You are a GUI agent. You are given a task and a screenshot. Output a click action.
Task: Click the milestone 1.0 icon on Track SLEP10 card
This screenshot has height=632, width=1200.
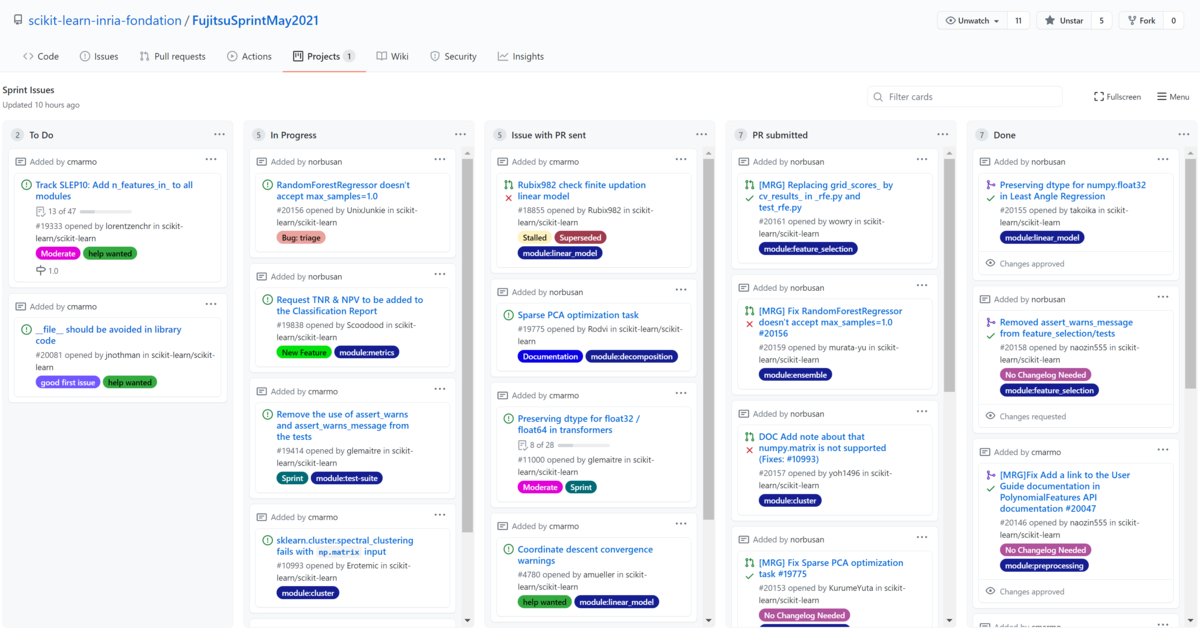click(x=41, y=271)
